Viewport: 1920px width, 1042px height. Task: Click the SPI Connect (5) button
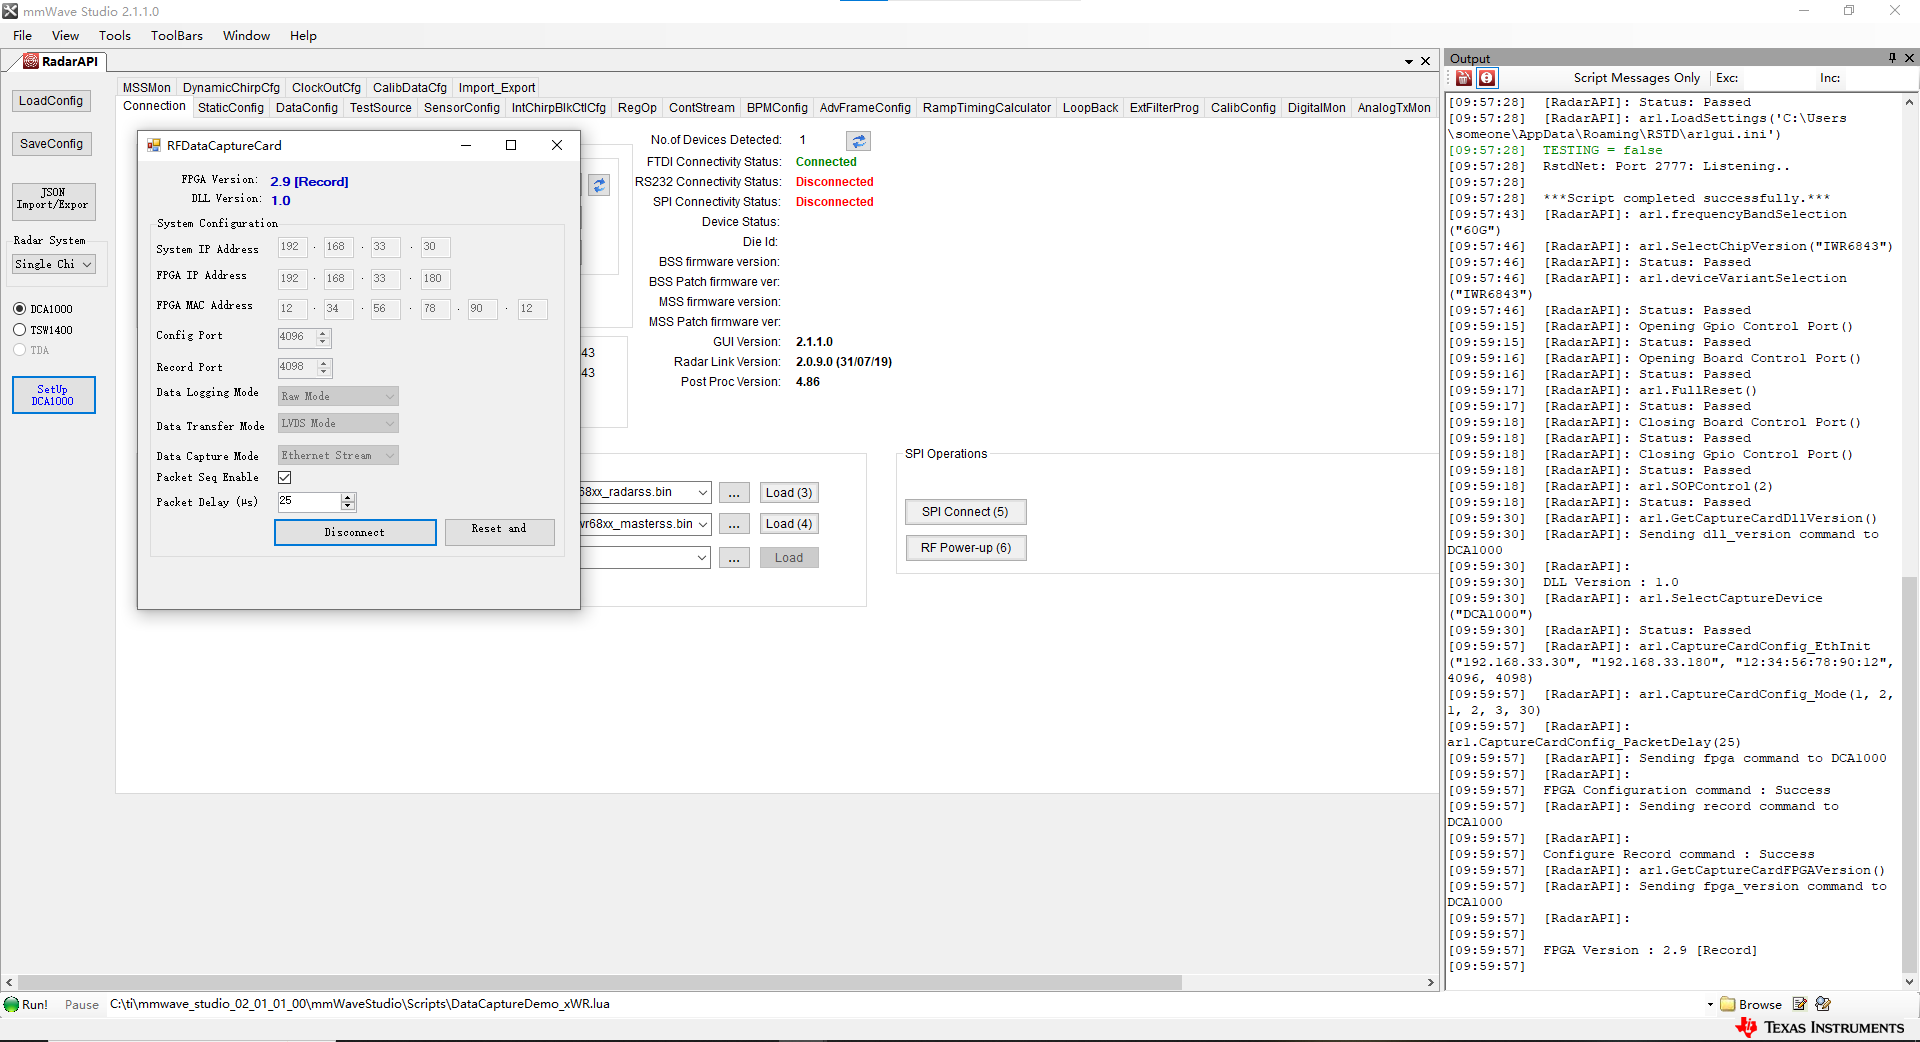pyautogui.click(x=966, y=512)
